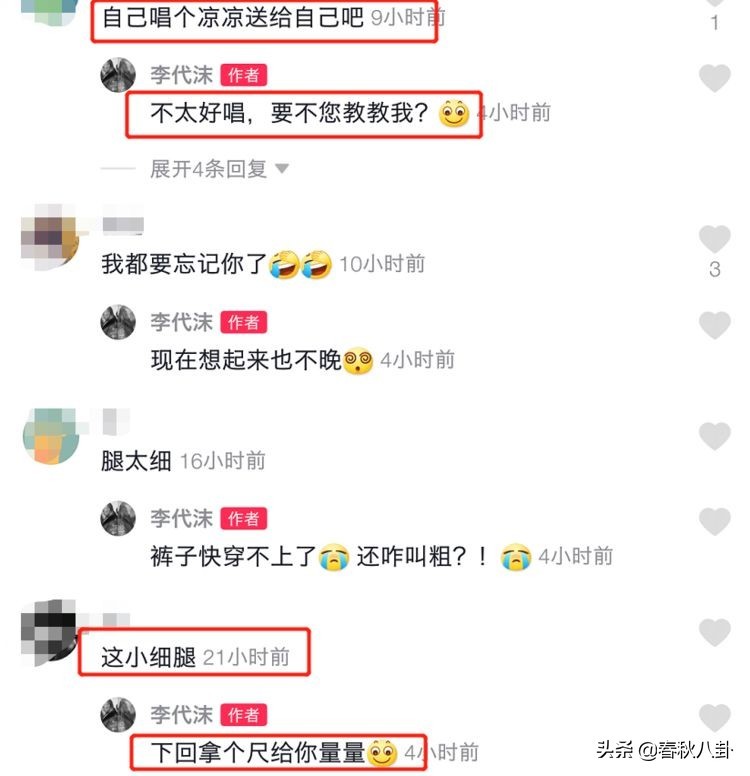Like the comment "腿太细"

[714, 436]
